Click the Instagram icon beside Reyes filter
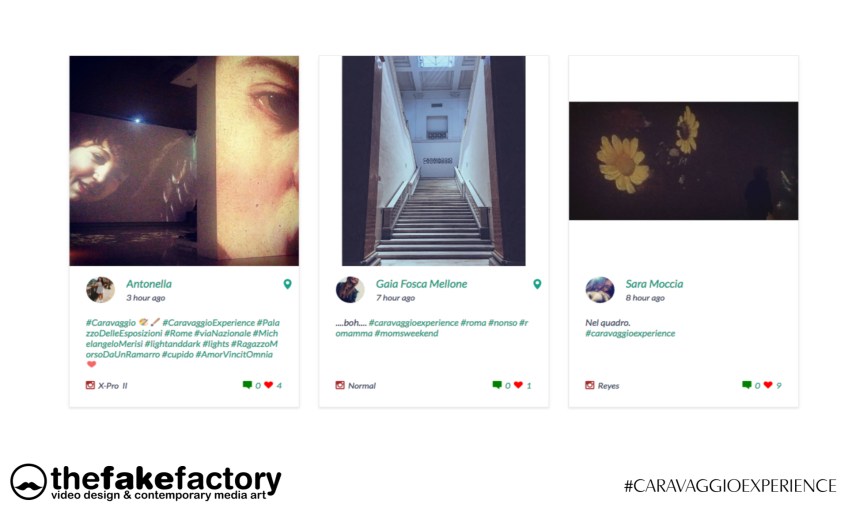Viewport: 848px width, 507px height. [x=589, y=385]
